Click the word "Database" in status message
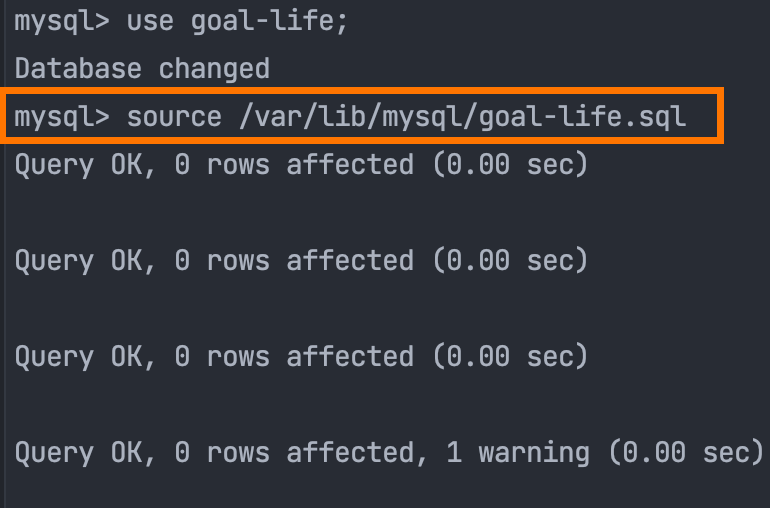 (78, 69)
